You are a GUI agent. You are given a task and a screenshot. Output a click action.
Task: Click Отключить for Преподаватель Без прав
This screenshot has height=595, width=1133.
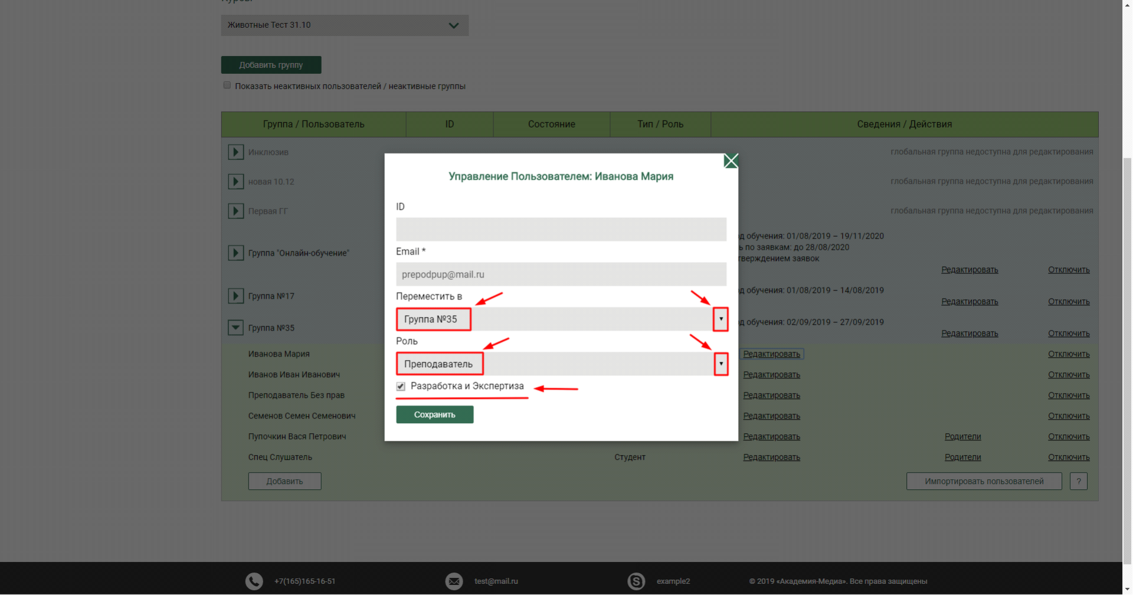pyautogui.click(x=1069, y=395)
